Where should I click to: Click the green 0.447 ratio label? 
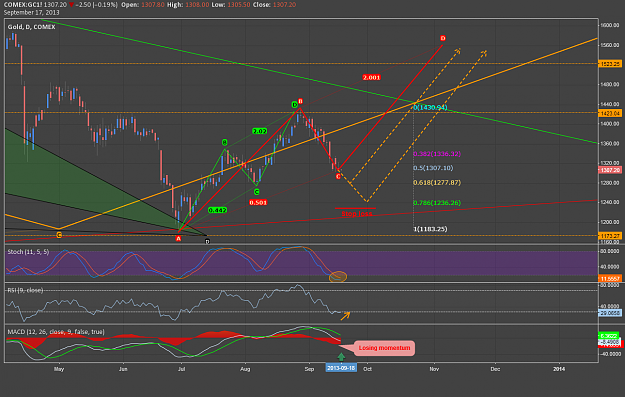[x=218, y=210]
